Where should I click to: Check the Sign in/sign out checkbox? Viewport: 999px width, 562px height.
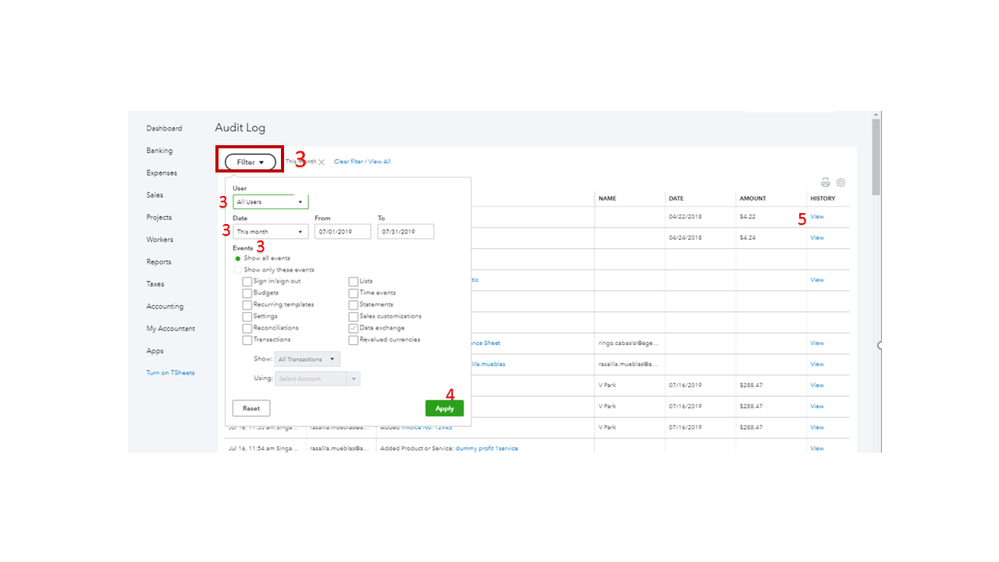[247, 282]
